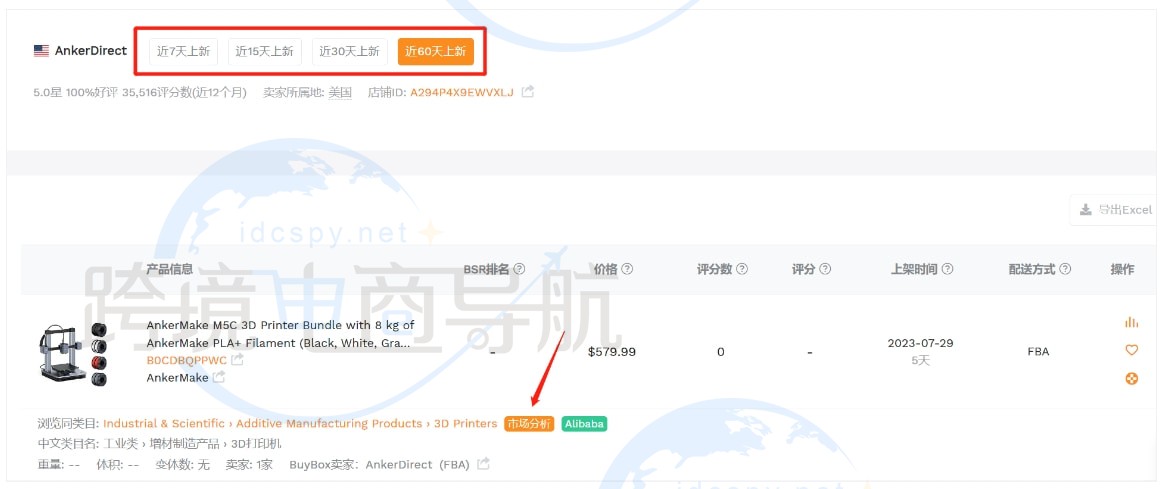1162x489 pixels.
Task: Open AnkerMake M5C 3D Printer product thumbnail
Action: [73, 354]
